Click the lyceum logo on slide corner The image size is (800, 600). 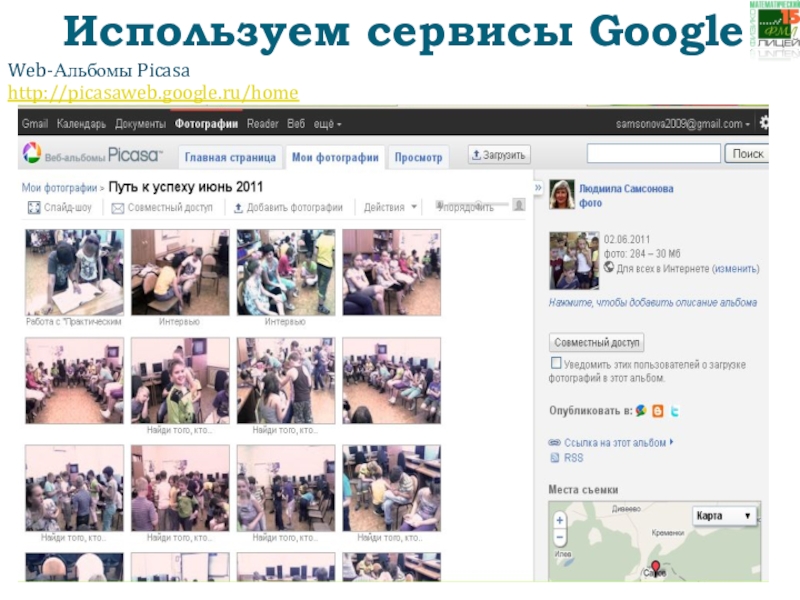774,29
